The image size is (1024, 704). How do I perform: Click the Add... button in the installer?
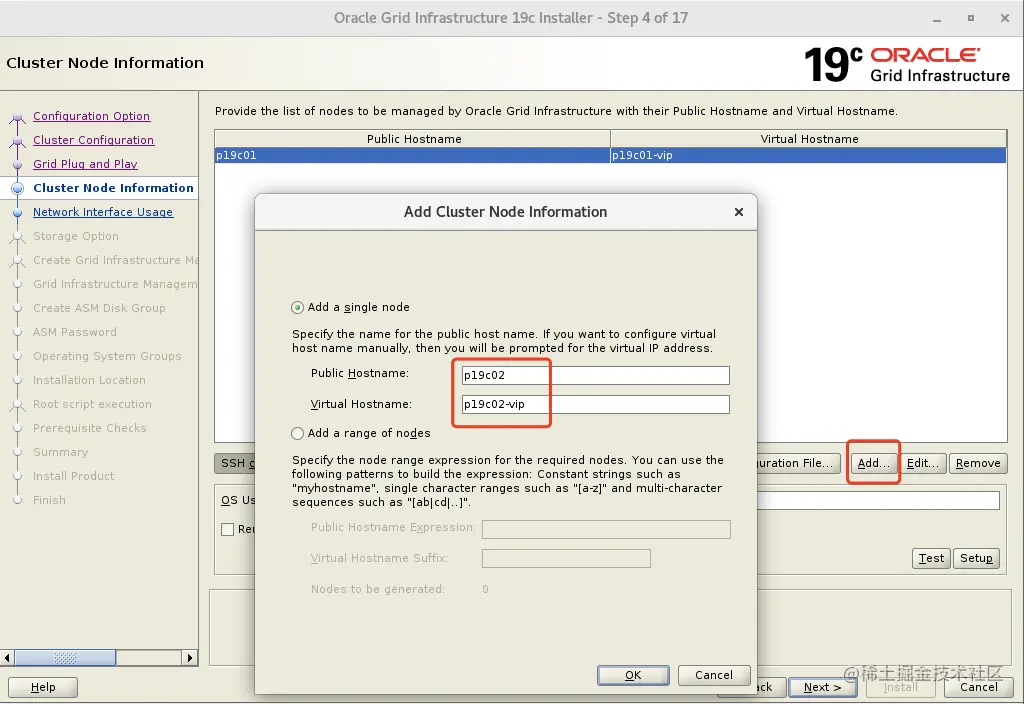873,463
